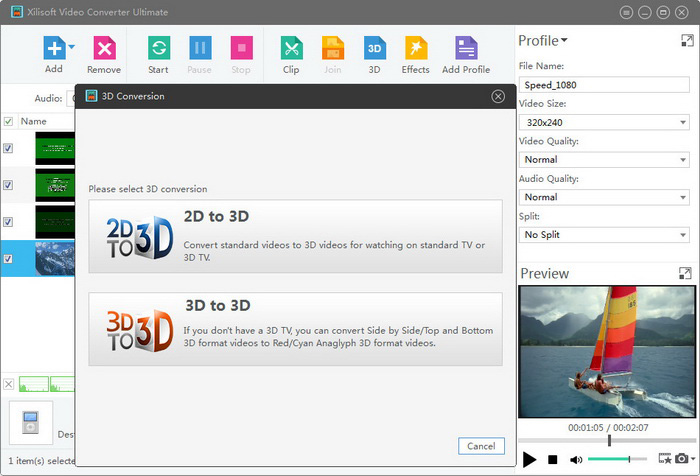The height and width of the screenshot is (476, 700).
Task: Toggle the select-all checkbox beside Name
Action: pyautogui.click(x=8, y=121)
